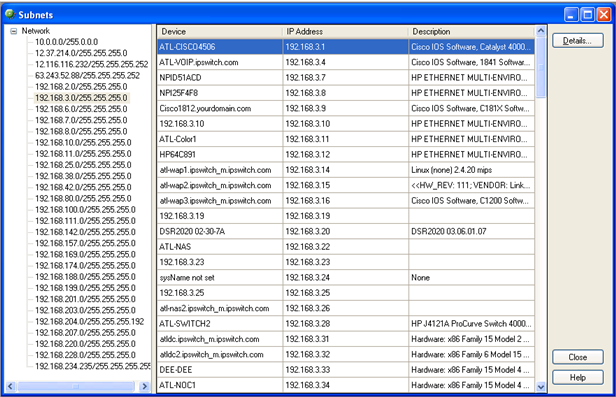The image size is (616, 397).
Task: Select device DSR2020 02-30-7A
Action: tap(192, 231)
